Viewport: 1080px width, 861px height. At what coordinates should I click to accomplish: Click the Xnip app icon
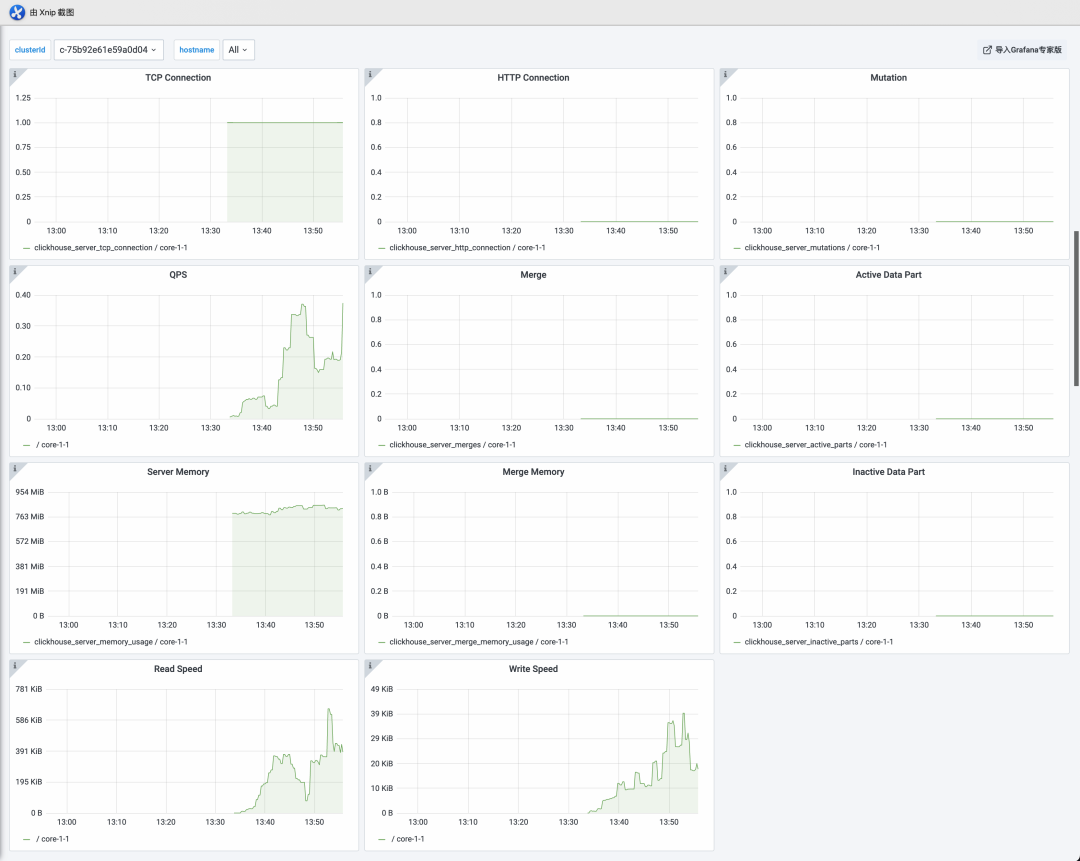tap(17, 12)
